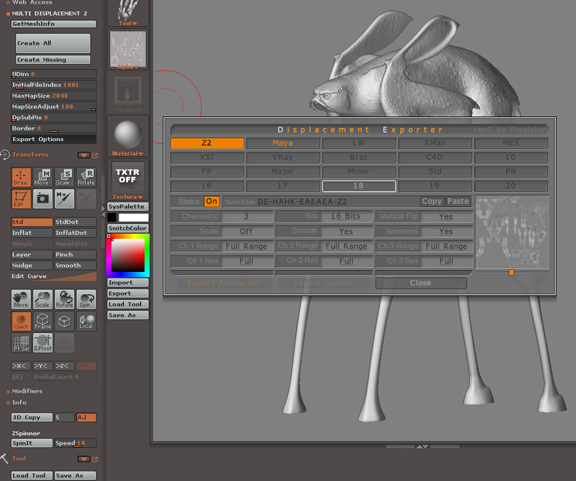Select the XSI preset tab
This screenshot has height=481, width=576.
207,157
